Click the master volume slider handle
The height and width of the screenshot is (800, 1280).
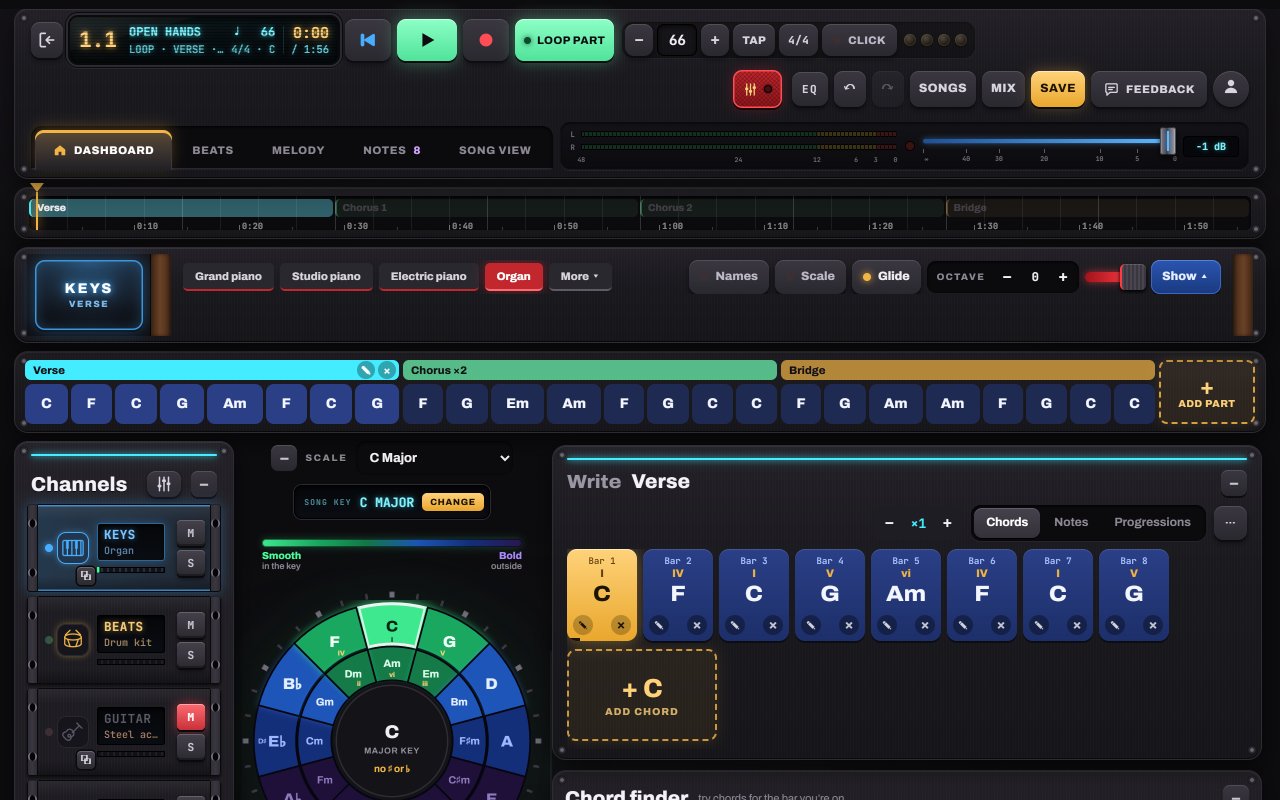[1167, 141]
